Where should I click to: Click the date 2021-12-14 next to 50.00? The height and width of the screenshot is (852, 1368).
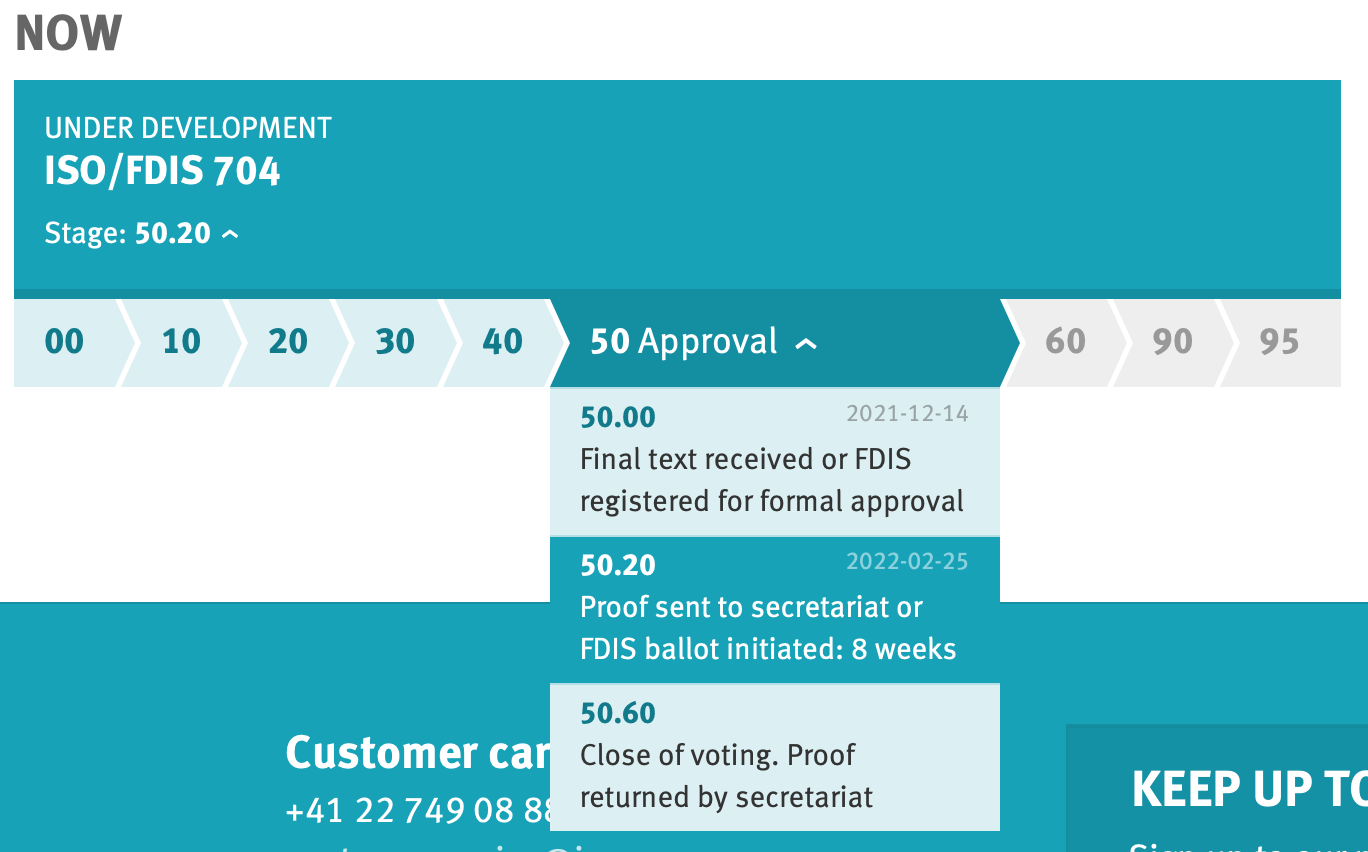(907, 412)
